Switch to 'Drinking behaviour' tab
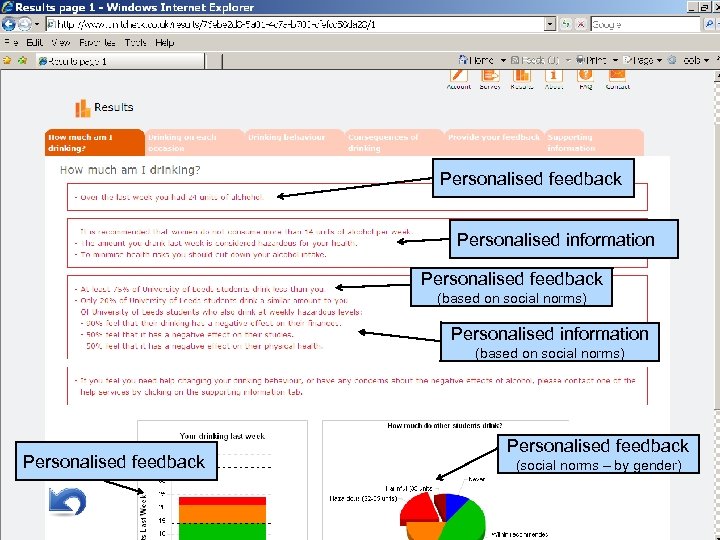 295,142
